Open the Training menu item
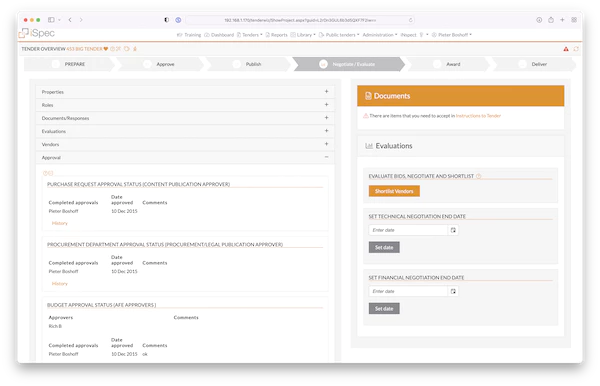 [x=189, y=35]
